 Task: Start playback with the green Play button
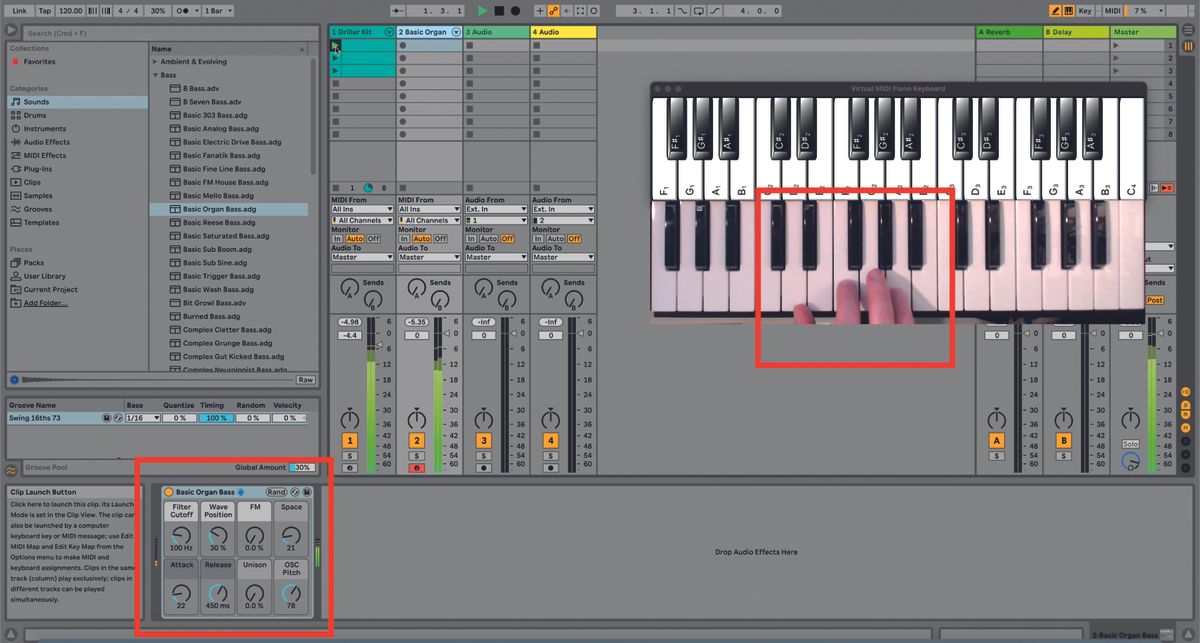coord(482,10)
